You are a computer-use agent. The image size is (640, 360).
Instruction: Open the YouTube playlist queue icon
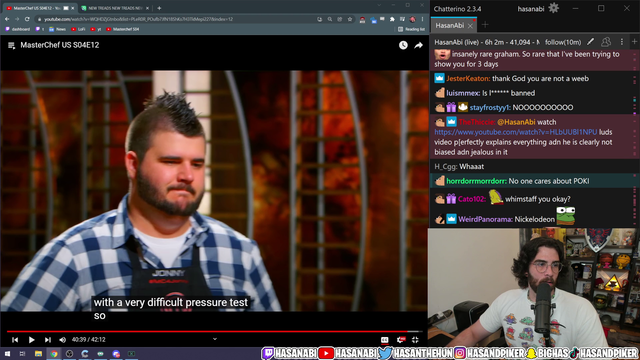tap(11, 45)
